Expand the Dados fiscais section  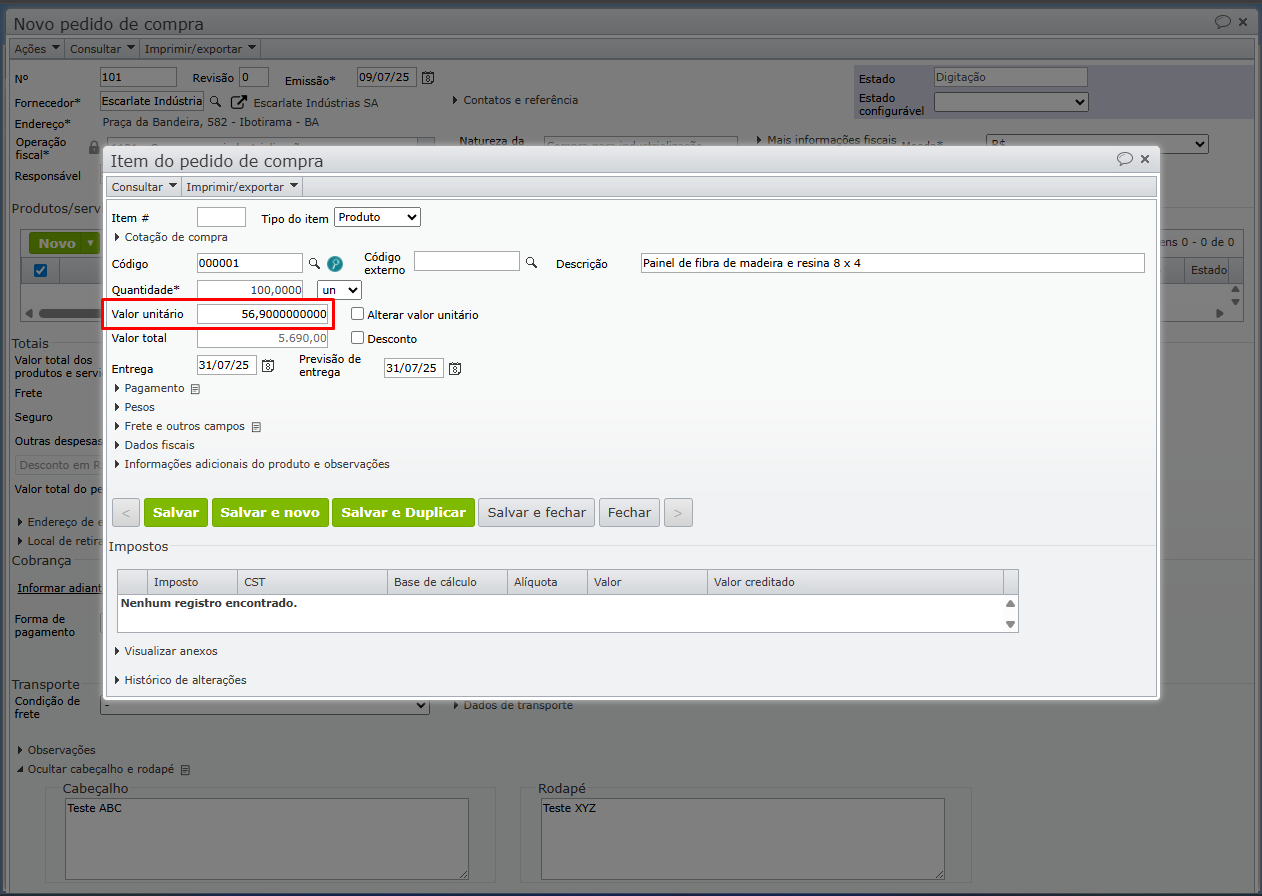(x=159, y=445)
